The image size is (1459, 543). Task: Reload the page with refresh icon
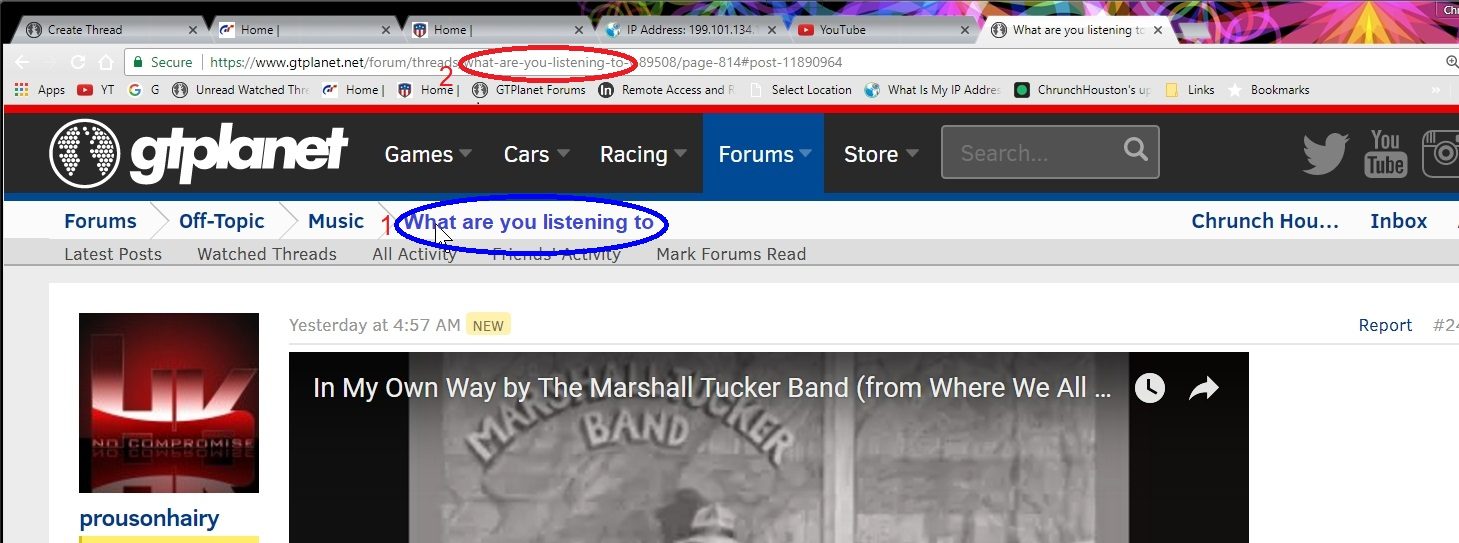pos(78,62)
